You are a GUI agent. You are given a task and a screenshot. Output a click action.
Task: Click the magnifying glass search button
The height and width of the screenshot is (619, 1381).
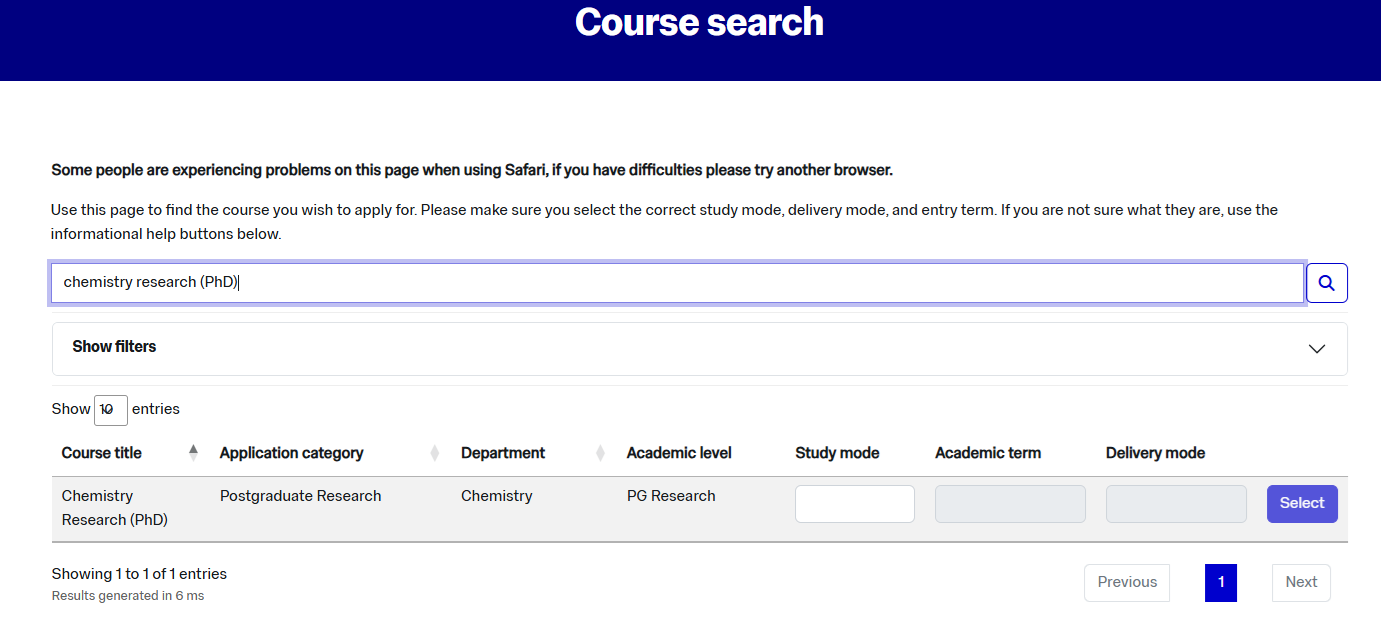pos(1326,283)
